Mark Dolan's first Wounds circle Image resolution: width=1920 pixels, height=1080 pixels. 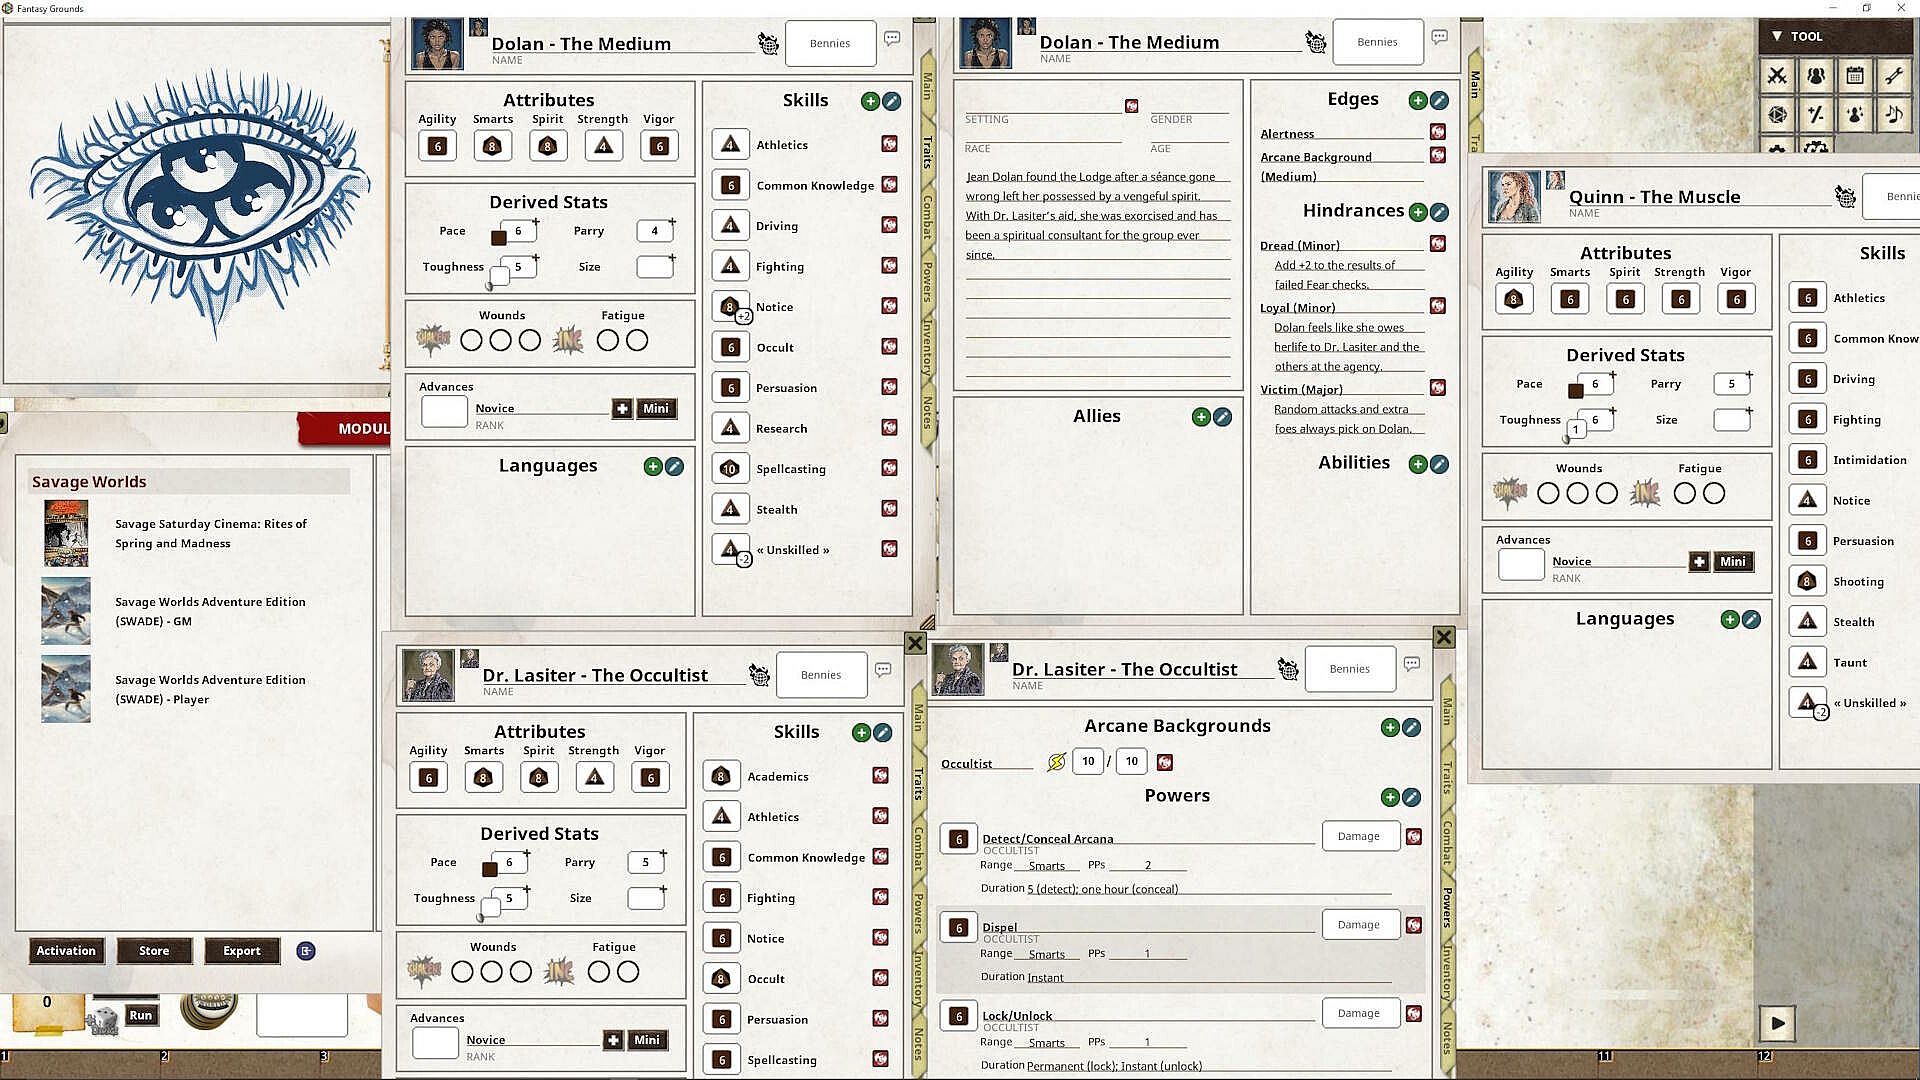coord(471,341)
